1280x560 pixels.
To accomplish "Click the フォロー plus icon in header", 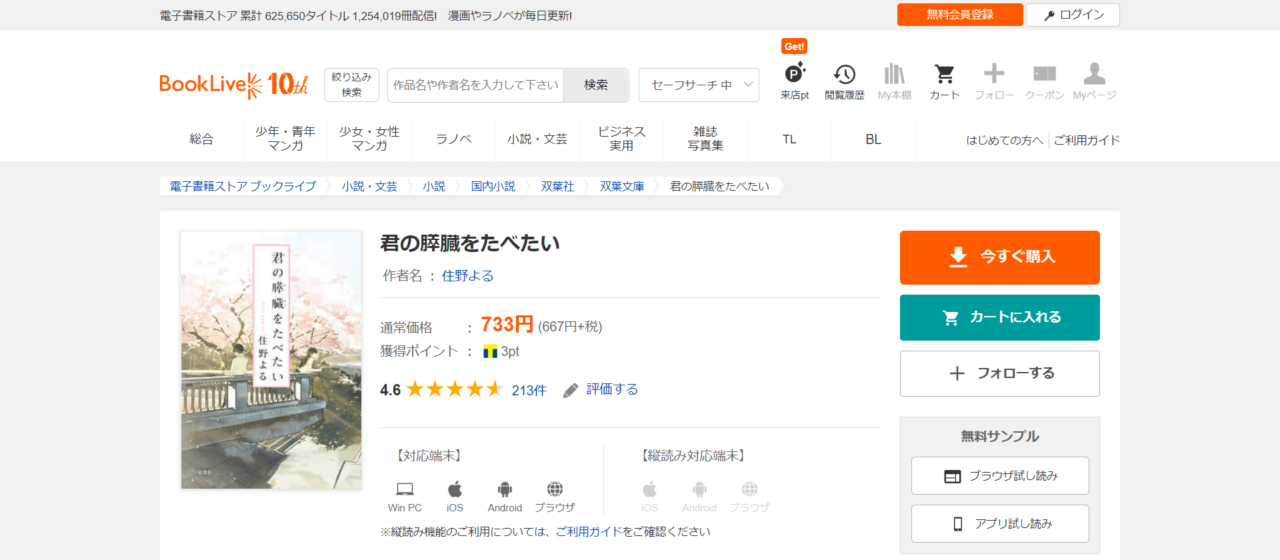I will click(994, 75).
